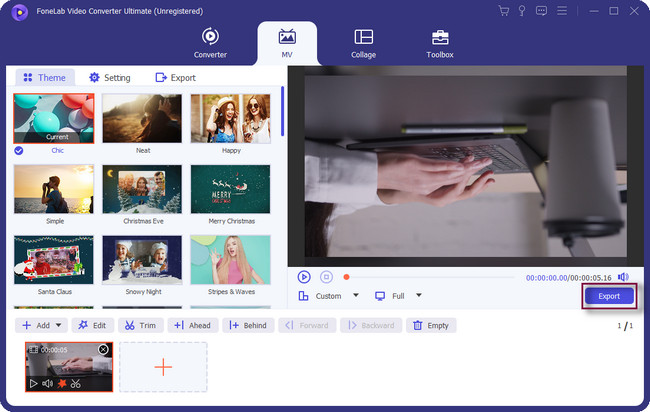Click the aspect ratio icon beside Custom

click(303, 296)
